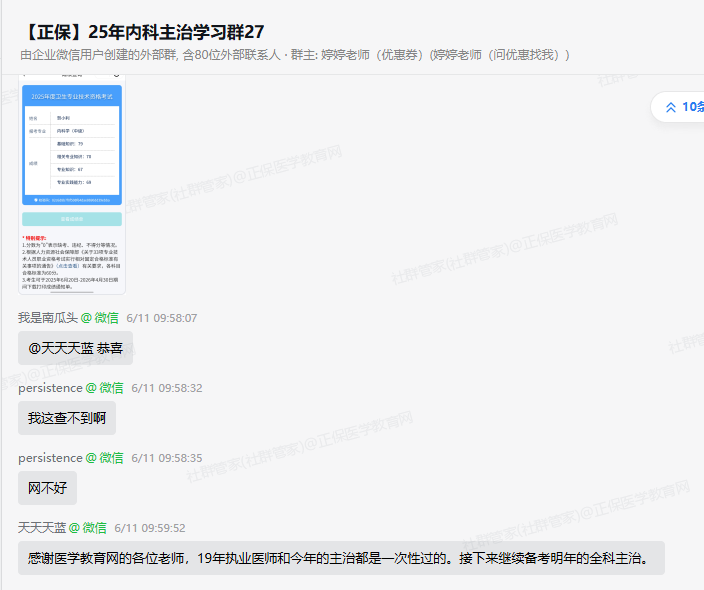Jump to the 10 unread messages

692,107
